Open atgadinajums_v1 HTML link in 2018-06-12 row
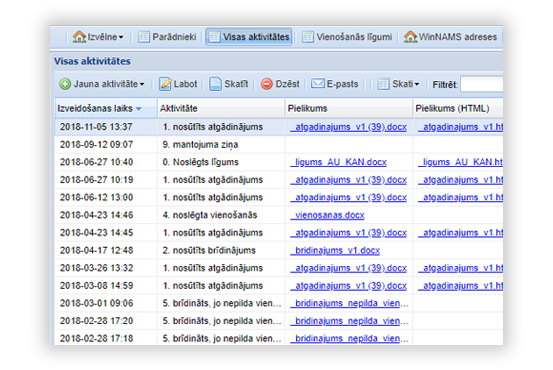This screenshot has width=553, height=370. coord(461,198)
